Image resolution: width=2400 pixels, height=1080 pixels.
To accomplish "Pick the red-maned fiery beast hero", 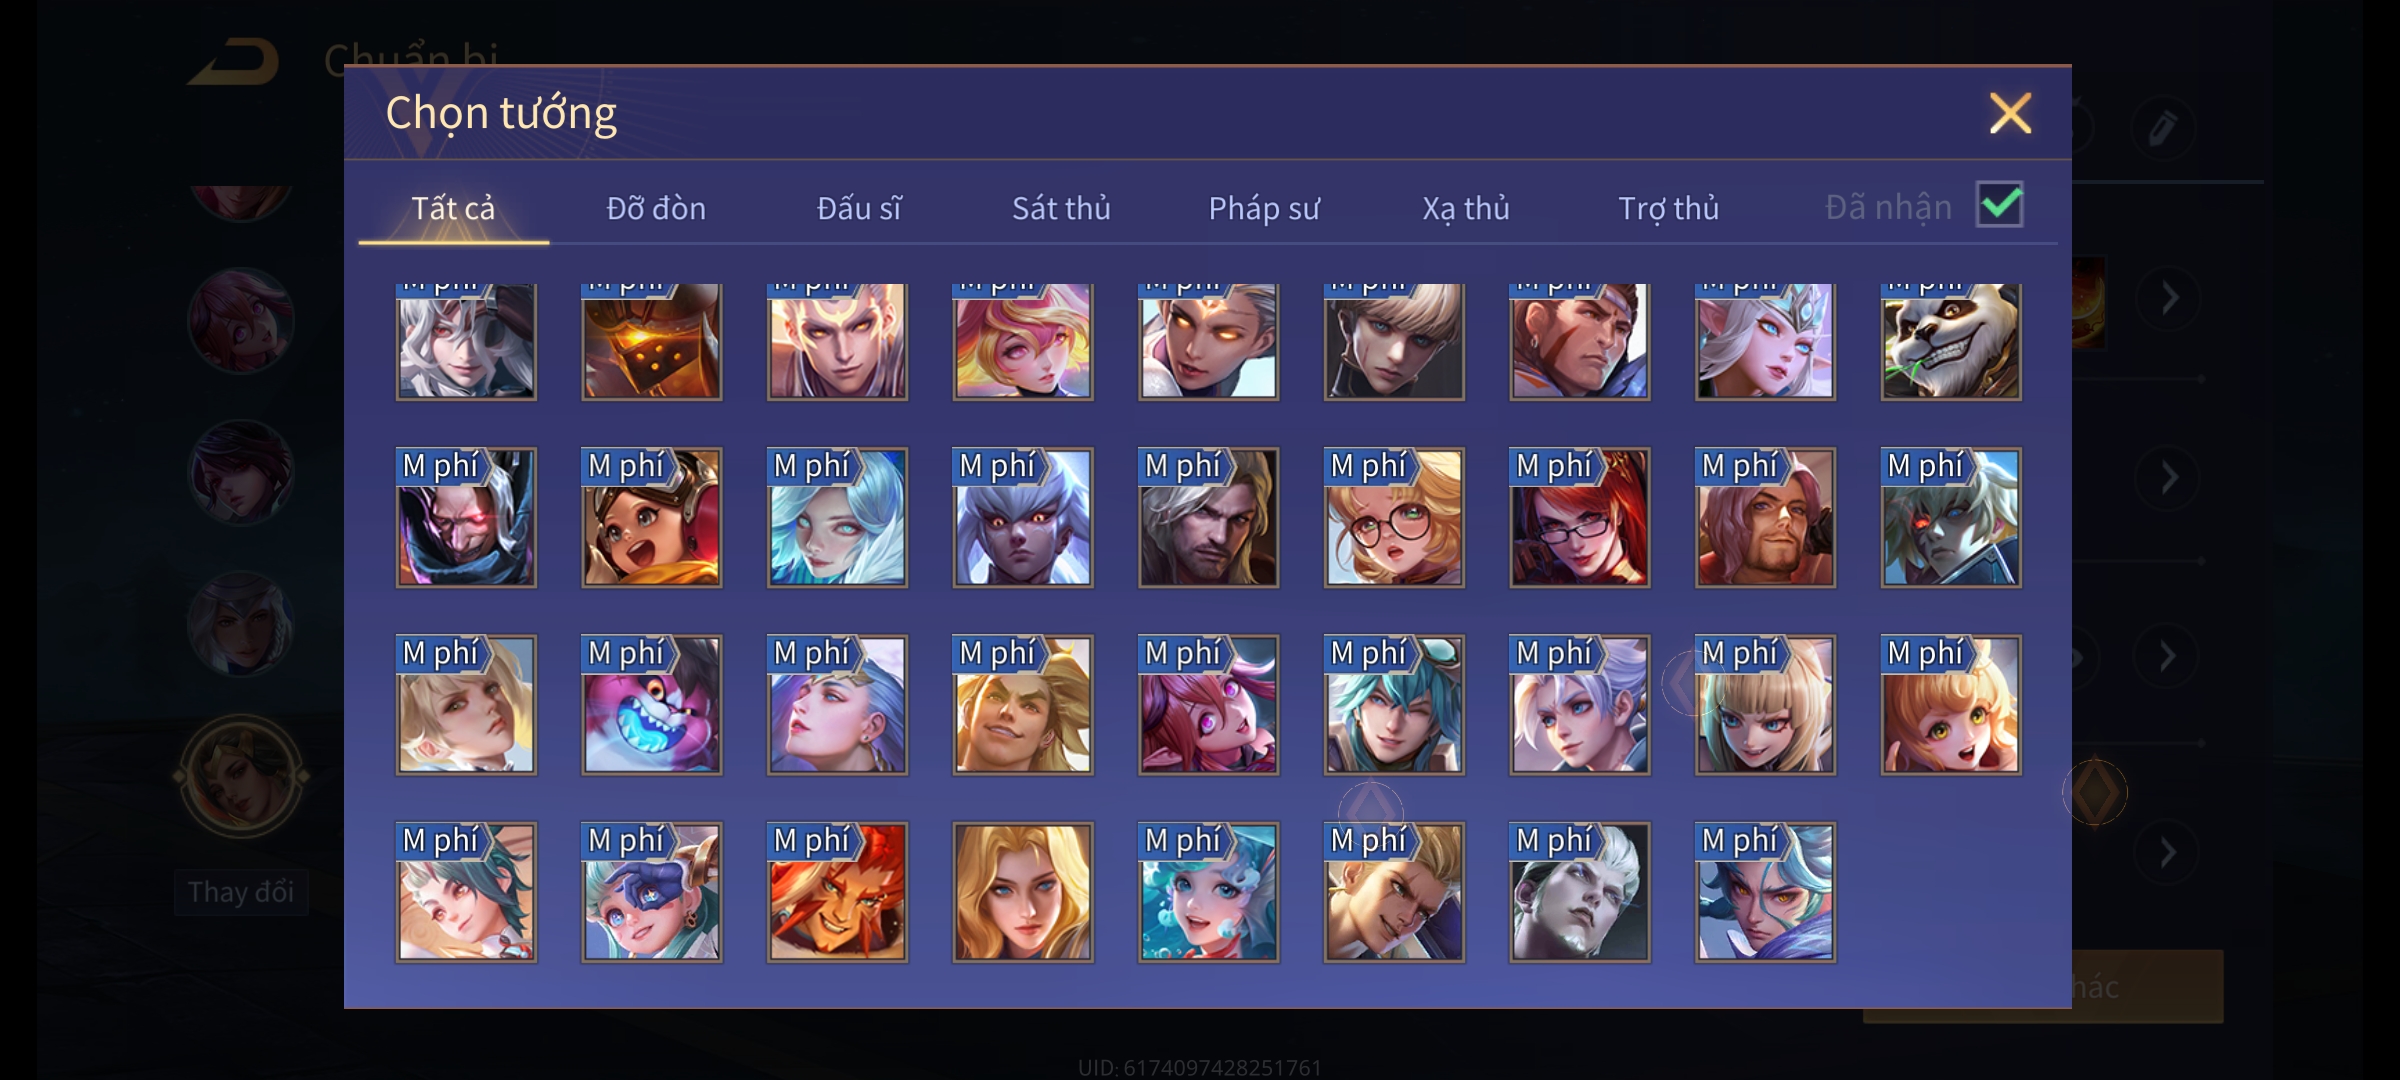I will pos(837,892).
